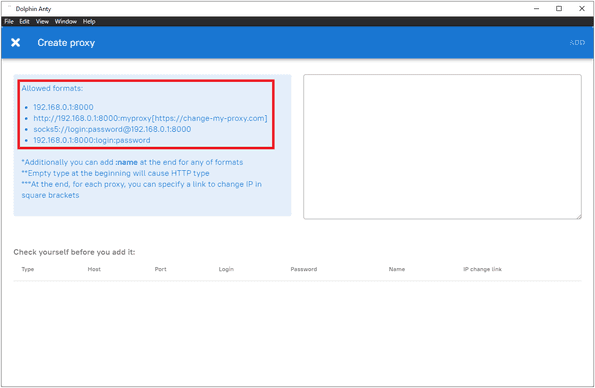Close the Dolphin Anty window

pos(582,8)
